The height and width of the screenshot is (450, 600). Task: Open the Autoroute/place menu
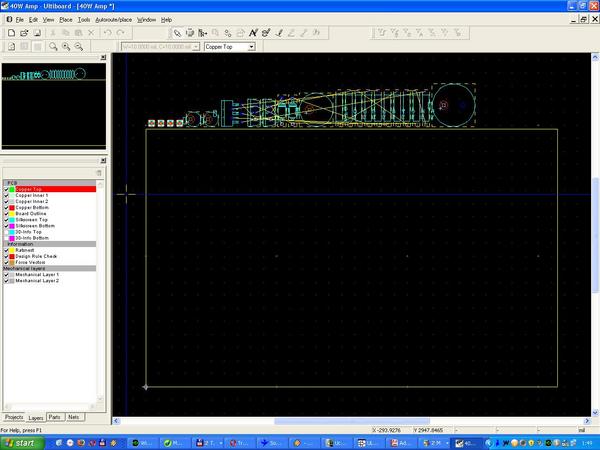coord(113,19)
